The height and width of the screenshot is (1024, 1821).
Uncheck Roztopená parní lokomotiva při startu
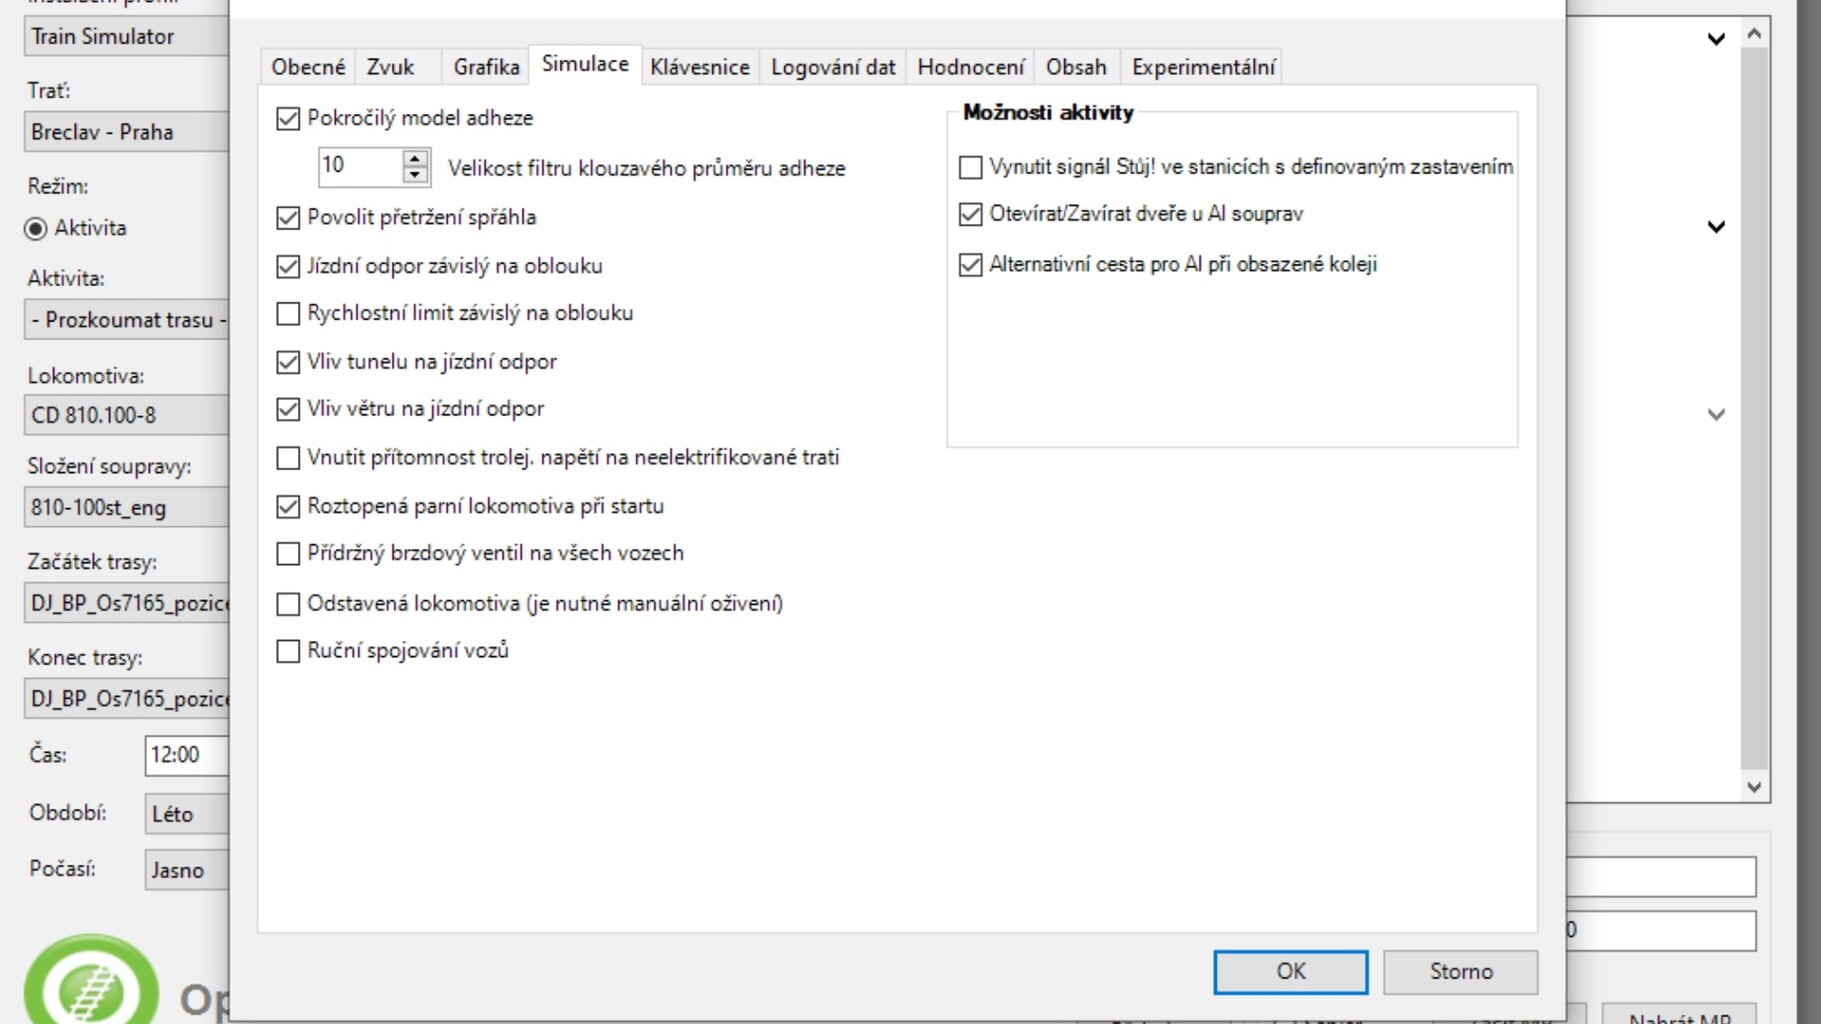(288, 506)
